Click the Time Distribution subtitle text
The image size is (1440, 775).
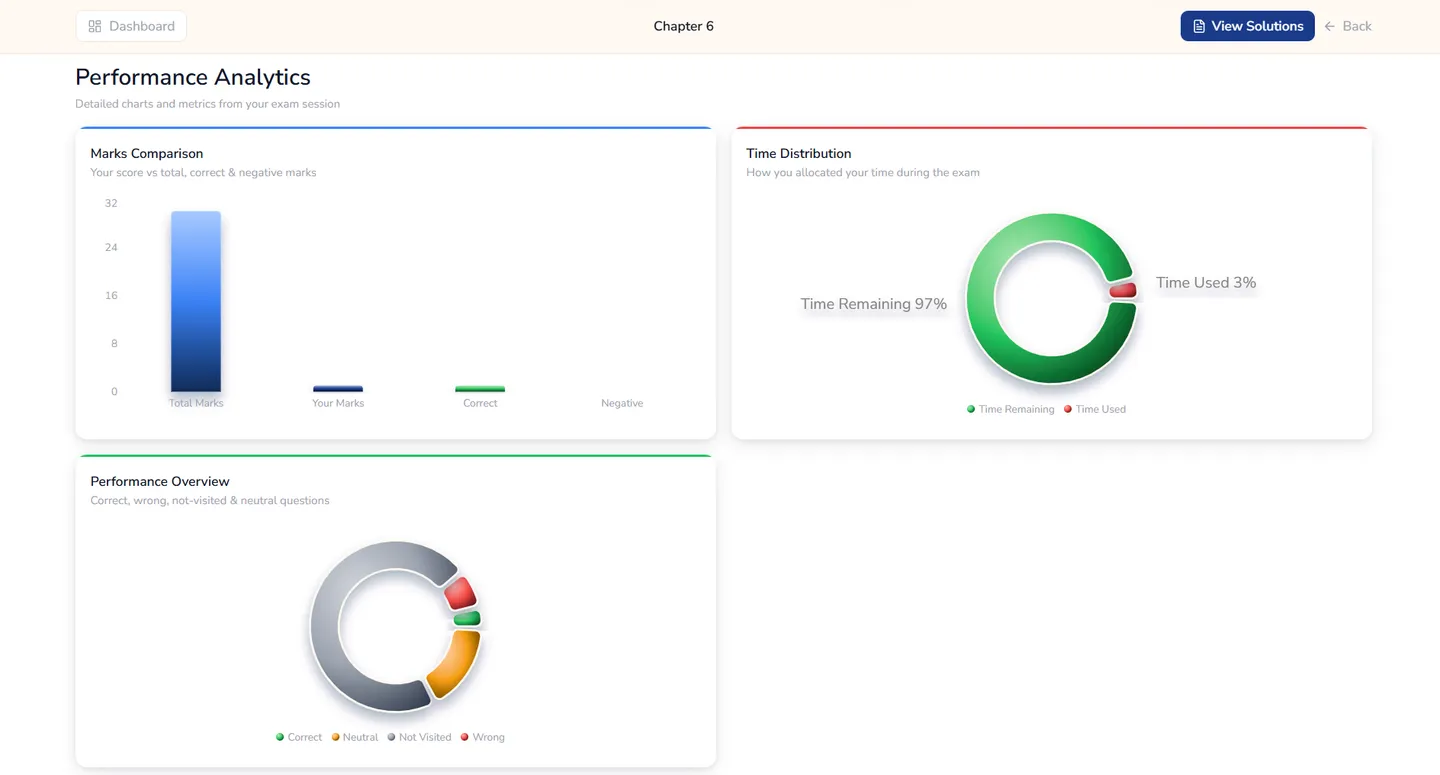point(863,173)
